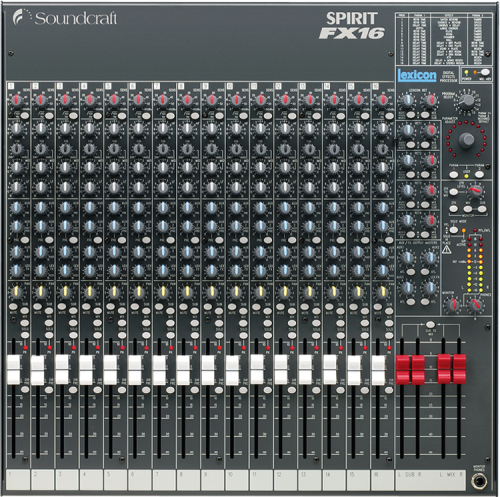Click the AUX1 output master knob
Screen dimensions: 500x497
(407, 258)
